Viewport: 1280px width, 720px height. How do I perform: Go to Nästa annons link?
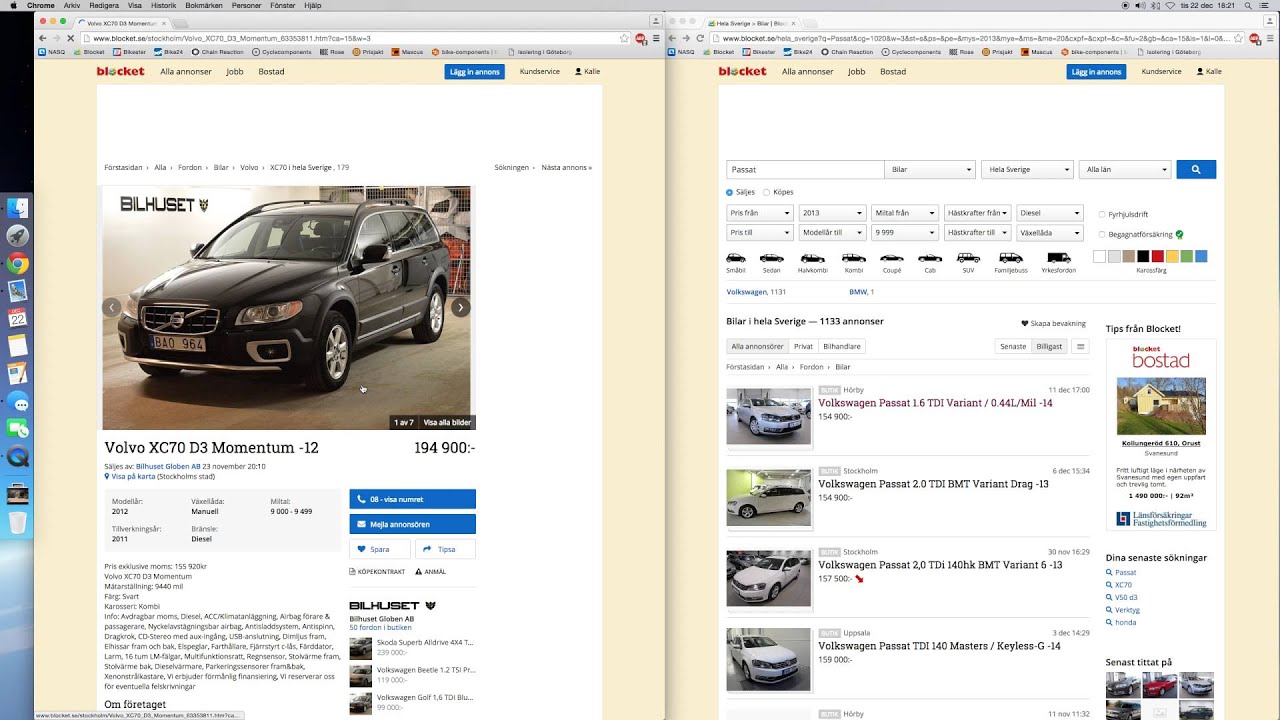tap(566, 168)
